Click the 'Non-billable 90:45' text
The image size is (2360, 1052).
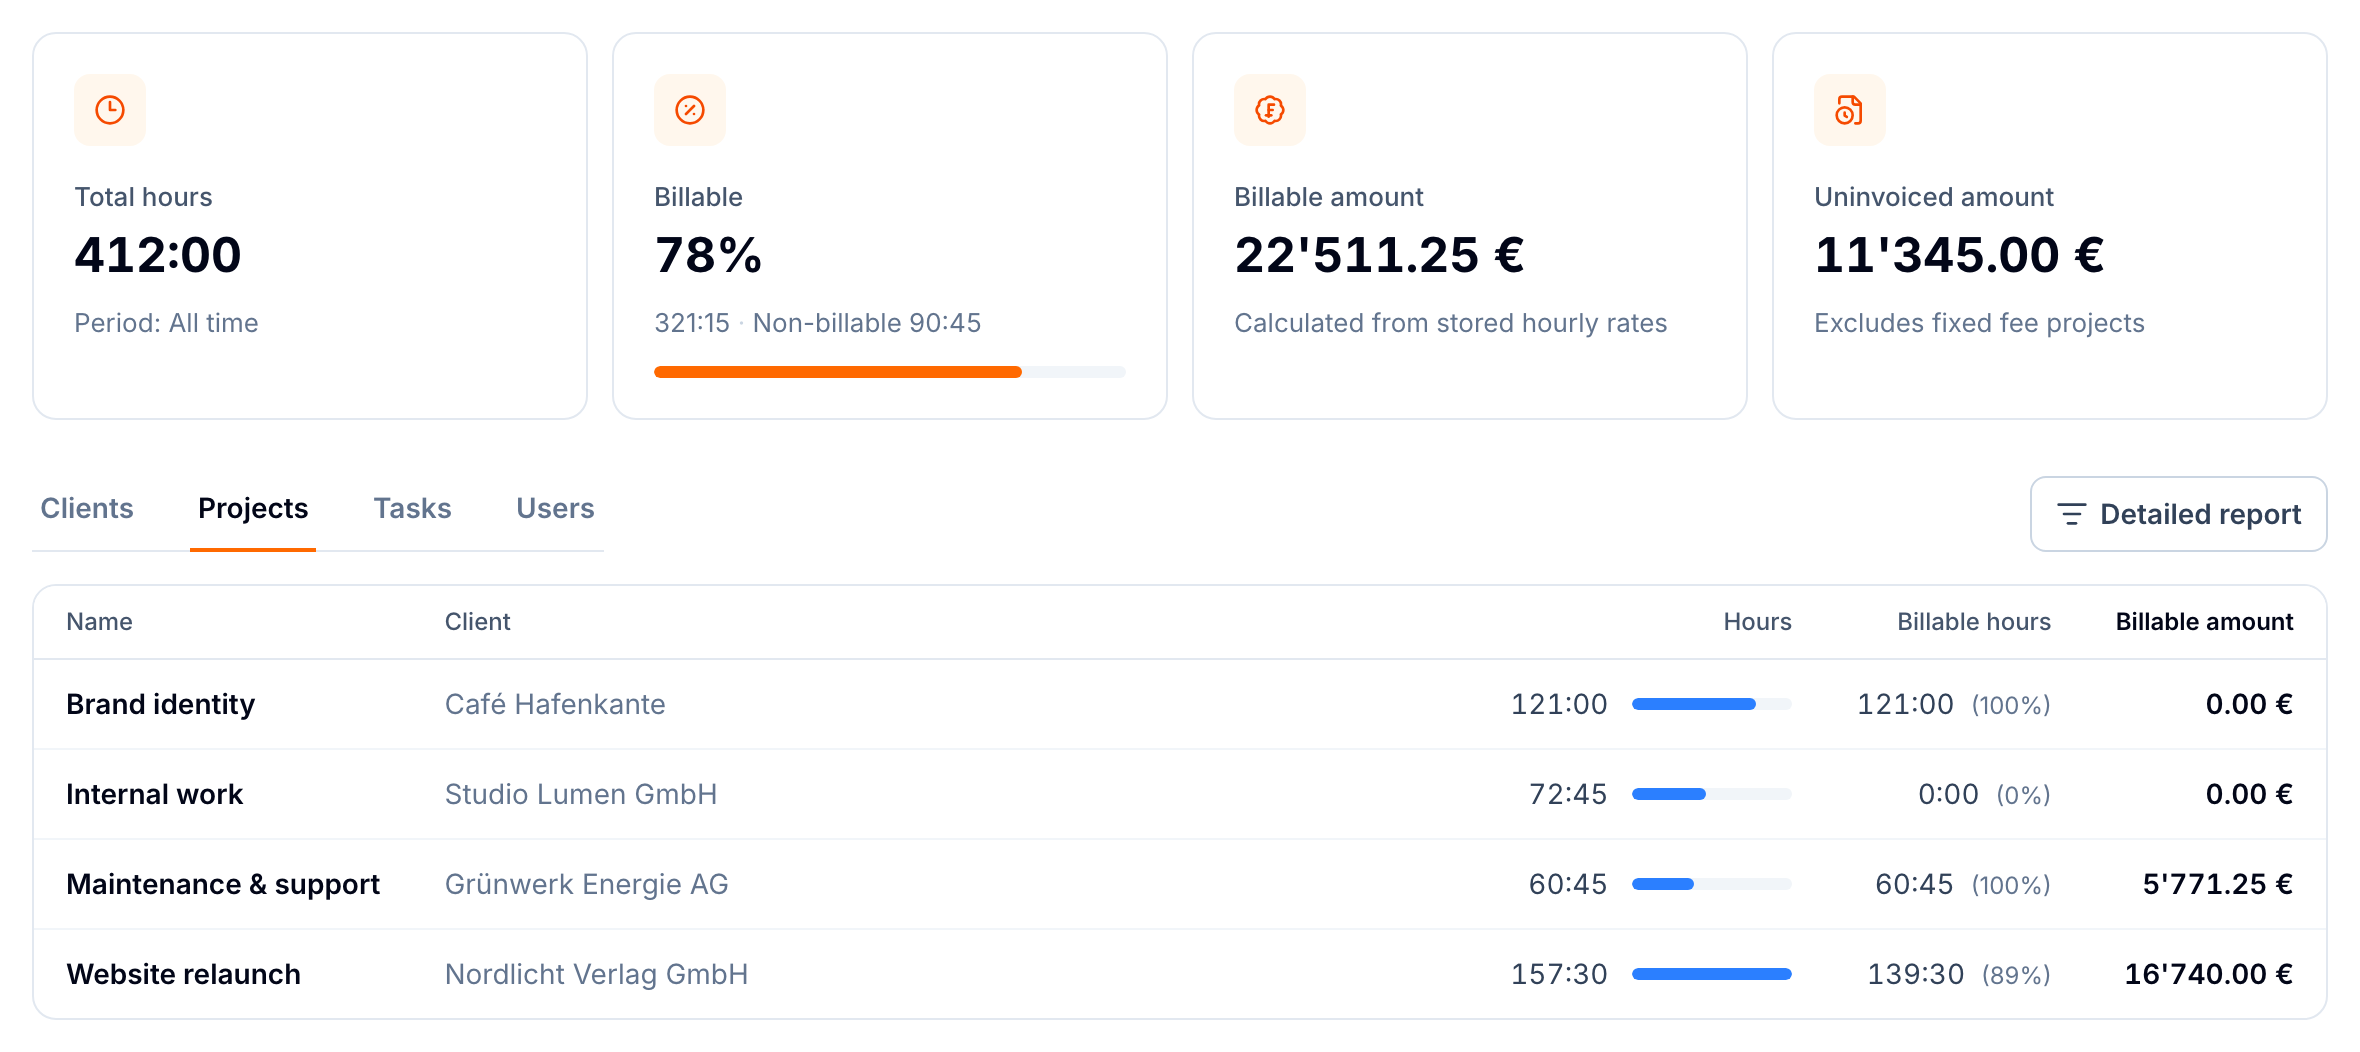(867, 323)
